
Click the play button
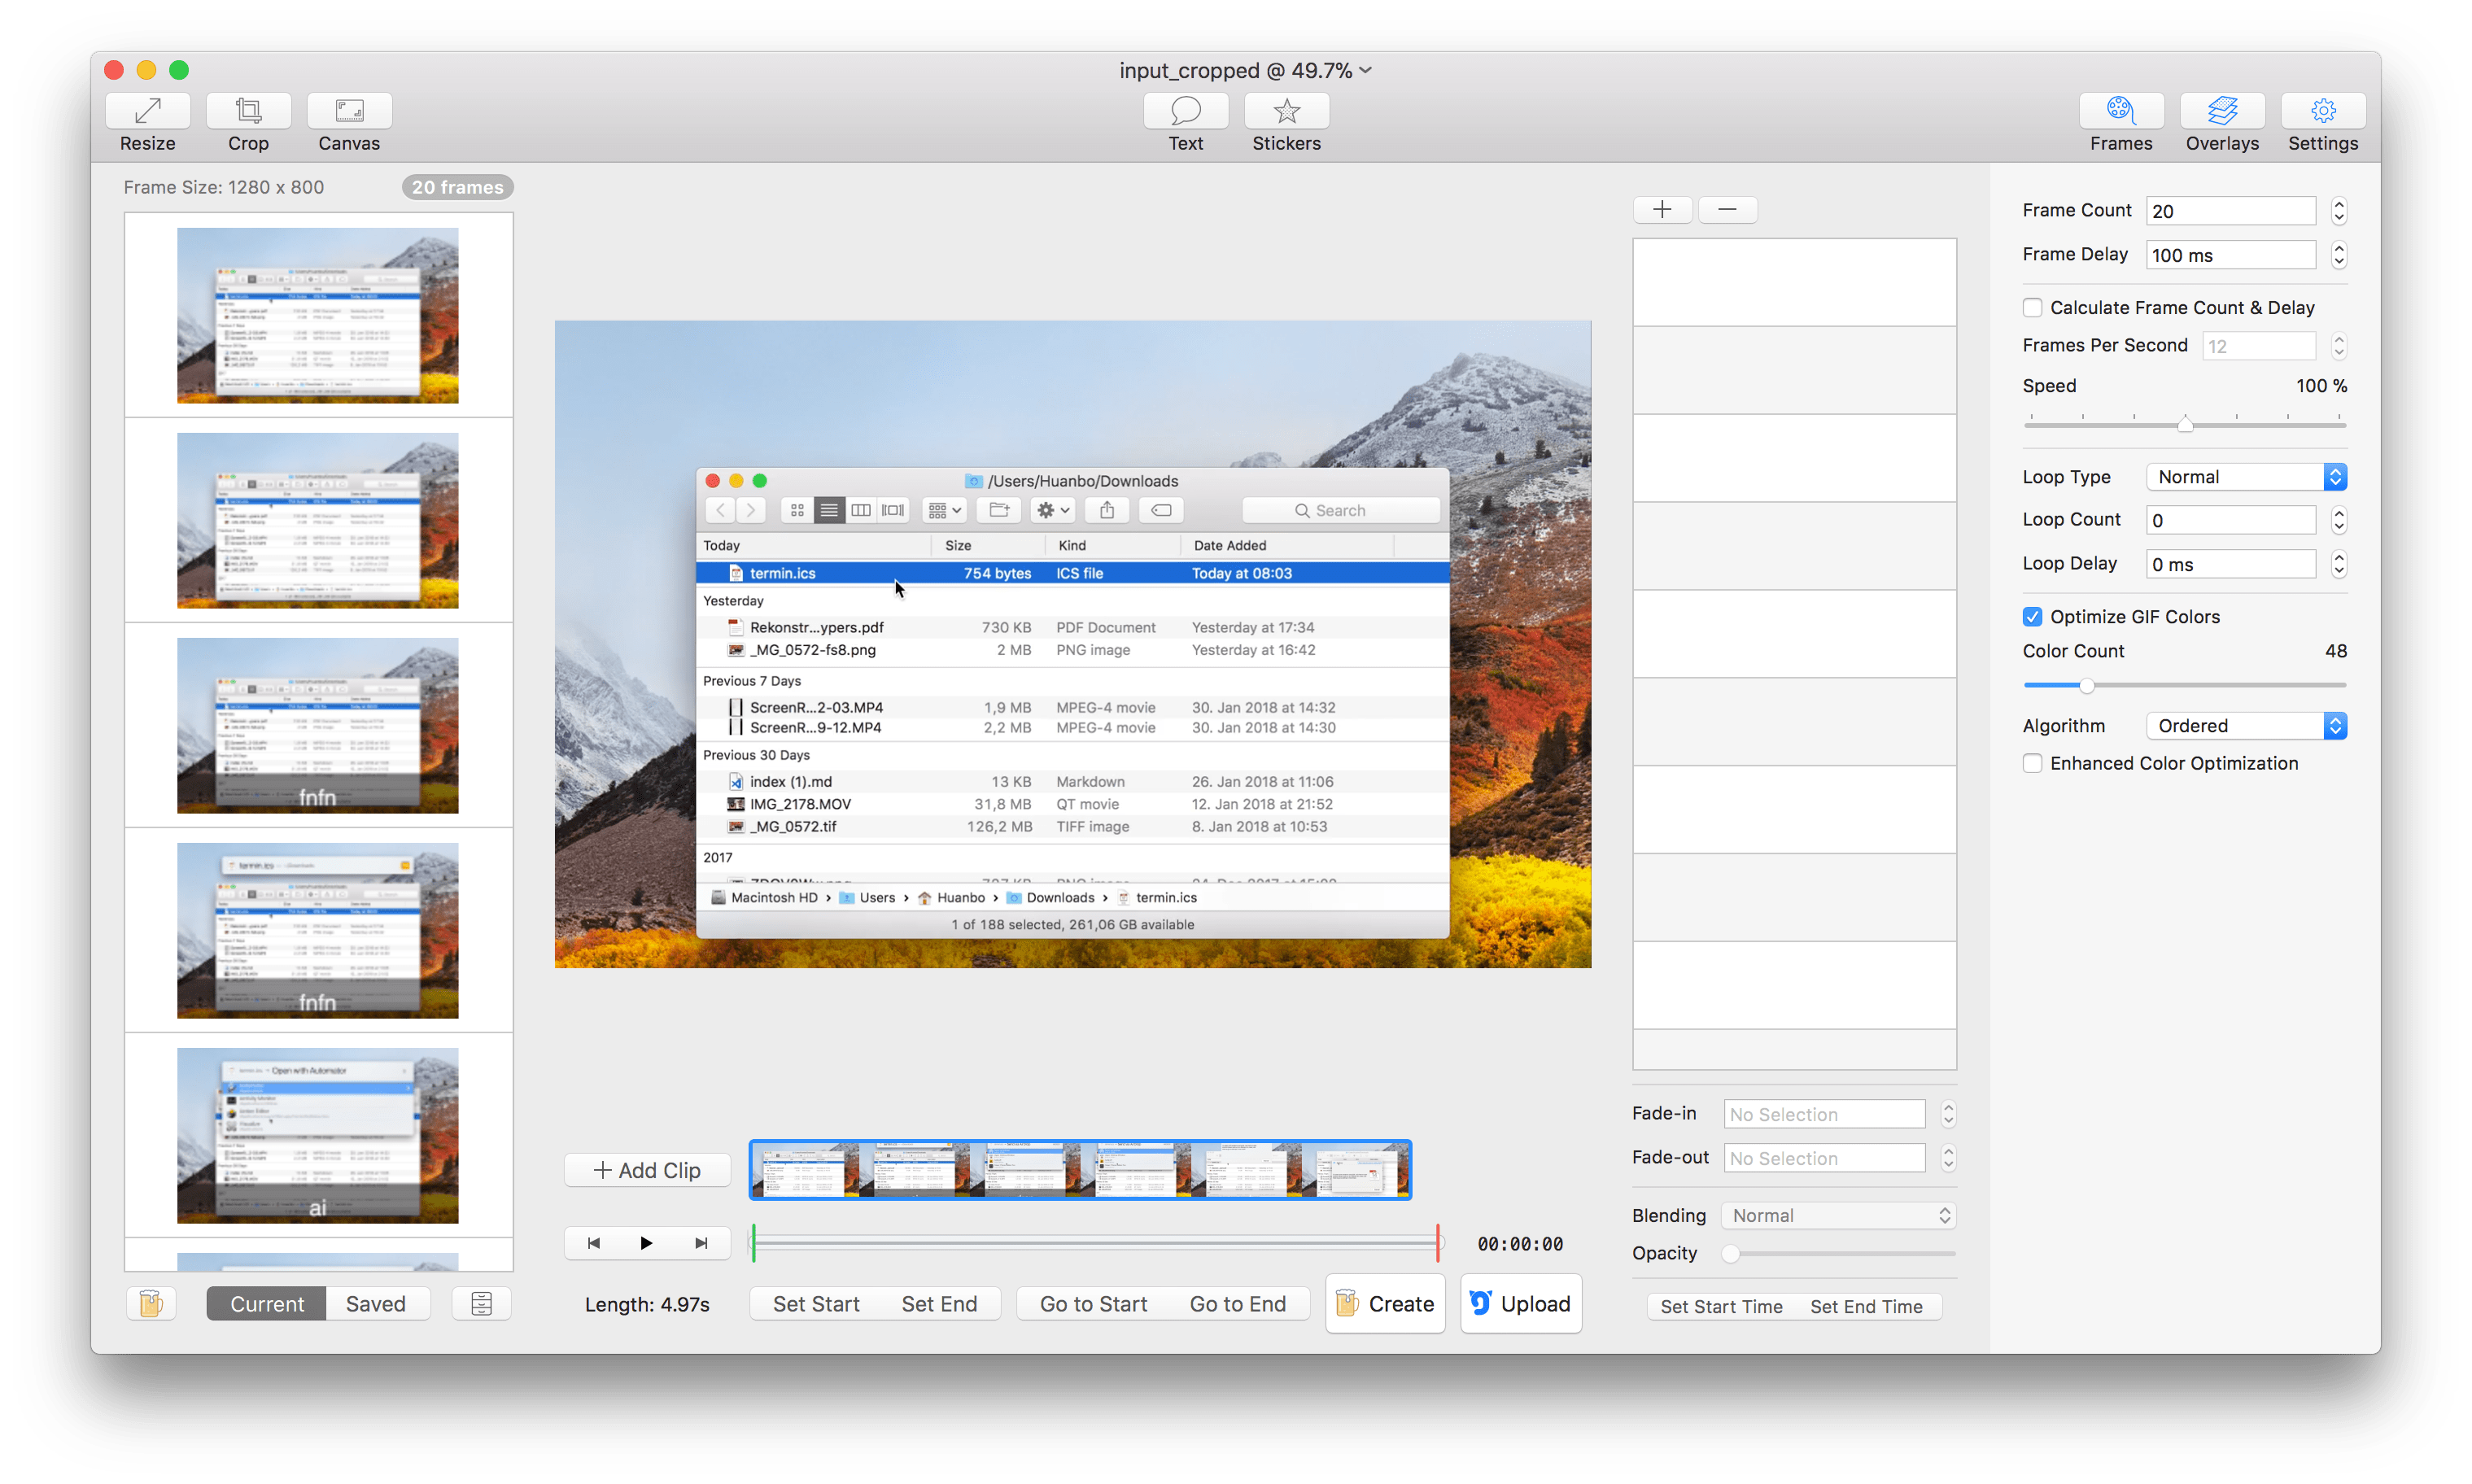[646, 1243]
